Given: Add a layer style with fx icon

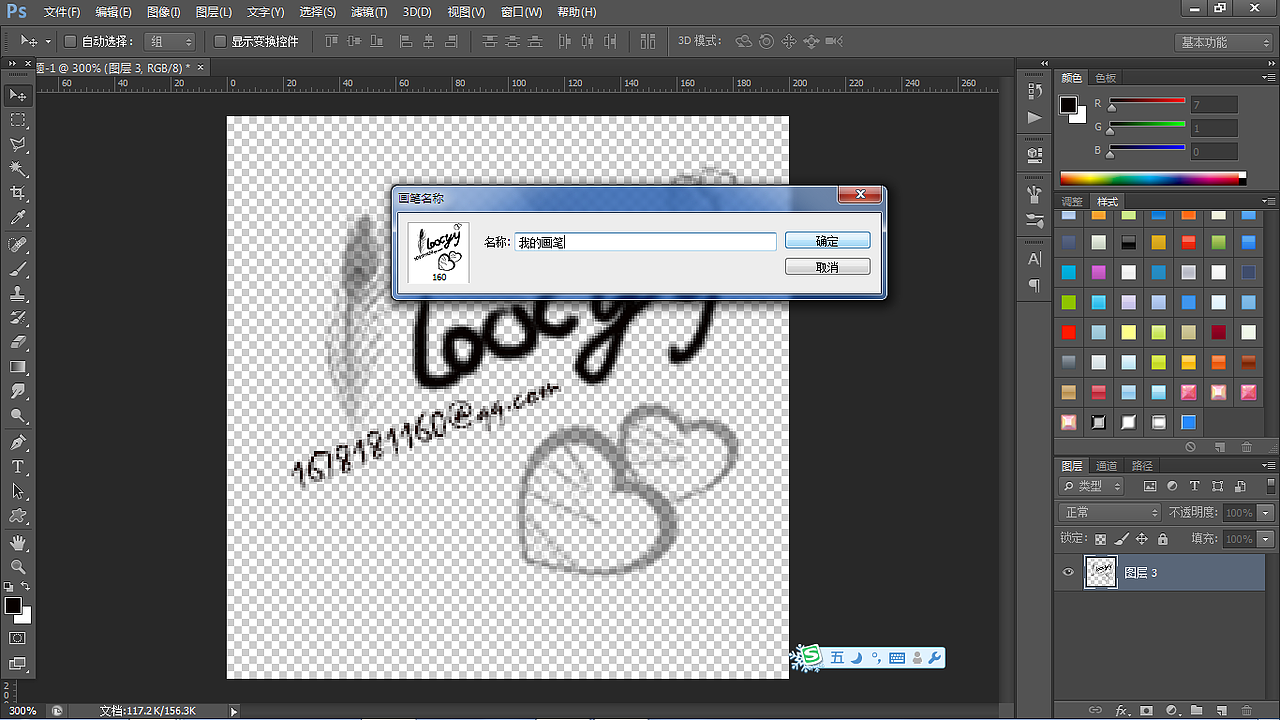Looking at the screenshot, I should pos(1121,710).
